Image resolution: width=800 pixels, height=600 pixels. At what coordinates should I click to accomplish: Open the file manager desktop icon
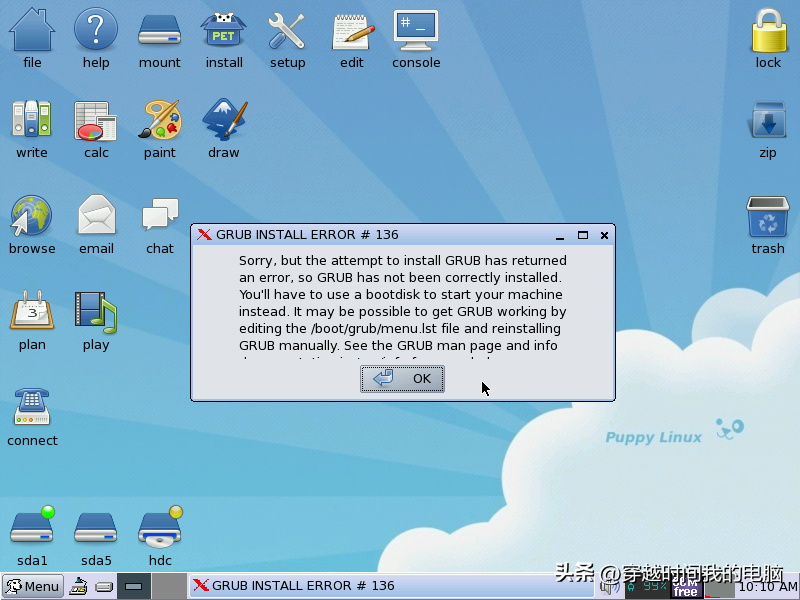(x=32, y=31)
